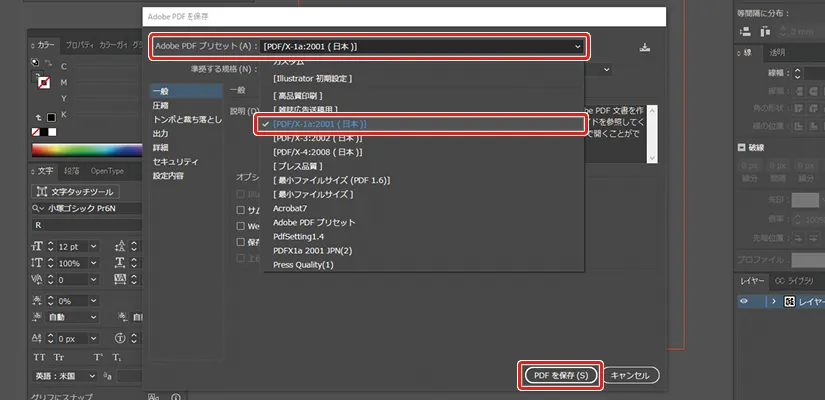Select [プレス品質] preset
825x400 pixels.
424,166
